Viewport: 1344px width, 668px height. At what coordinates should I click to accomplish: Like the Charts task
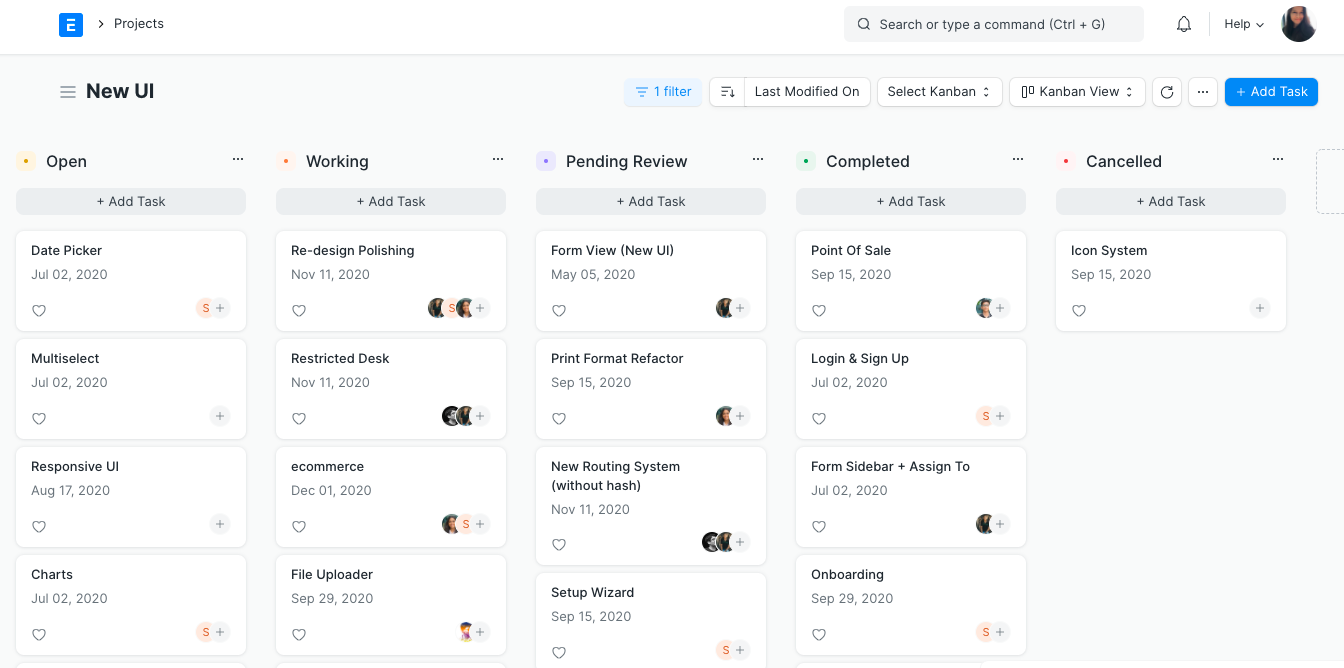click(x=39, y=635)
